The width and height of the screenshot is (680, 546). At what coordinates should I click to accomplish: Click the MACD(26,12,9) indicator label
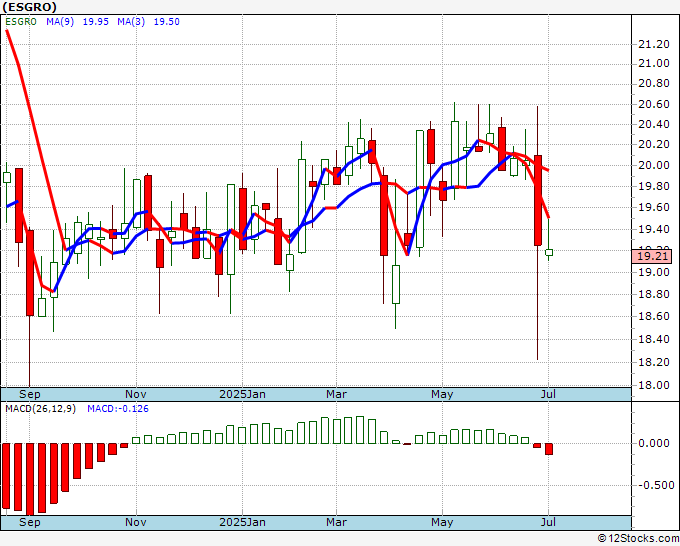point(40,409)
